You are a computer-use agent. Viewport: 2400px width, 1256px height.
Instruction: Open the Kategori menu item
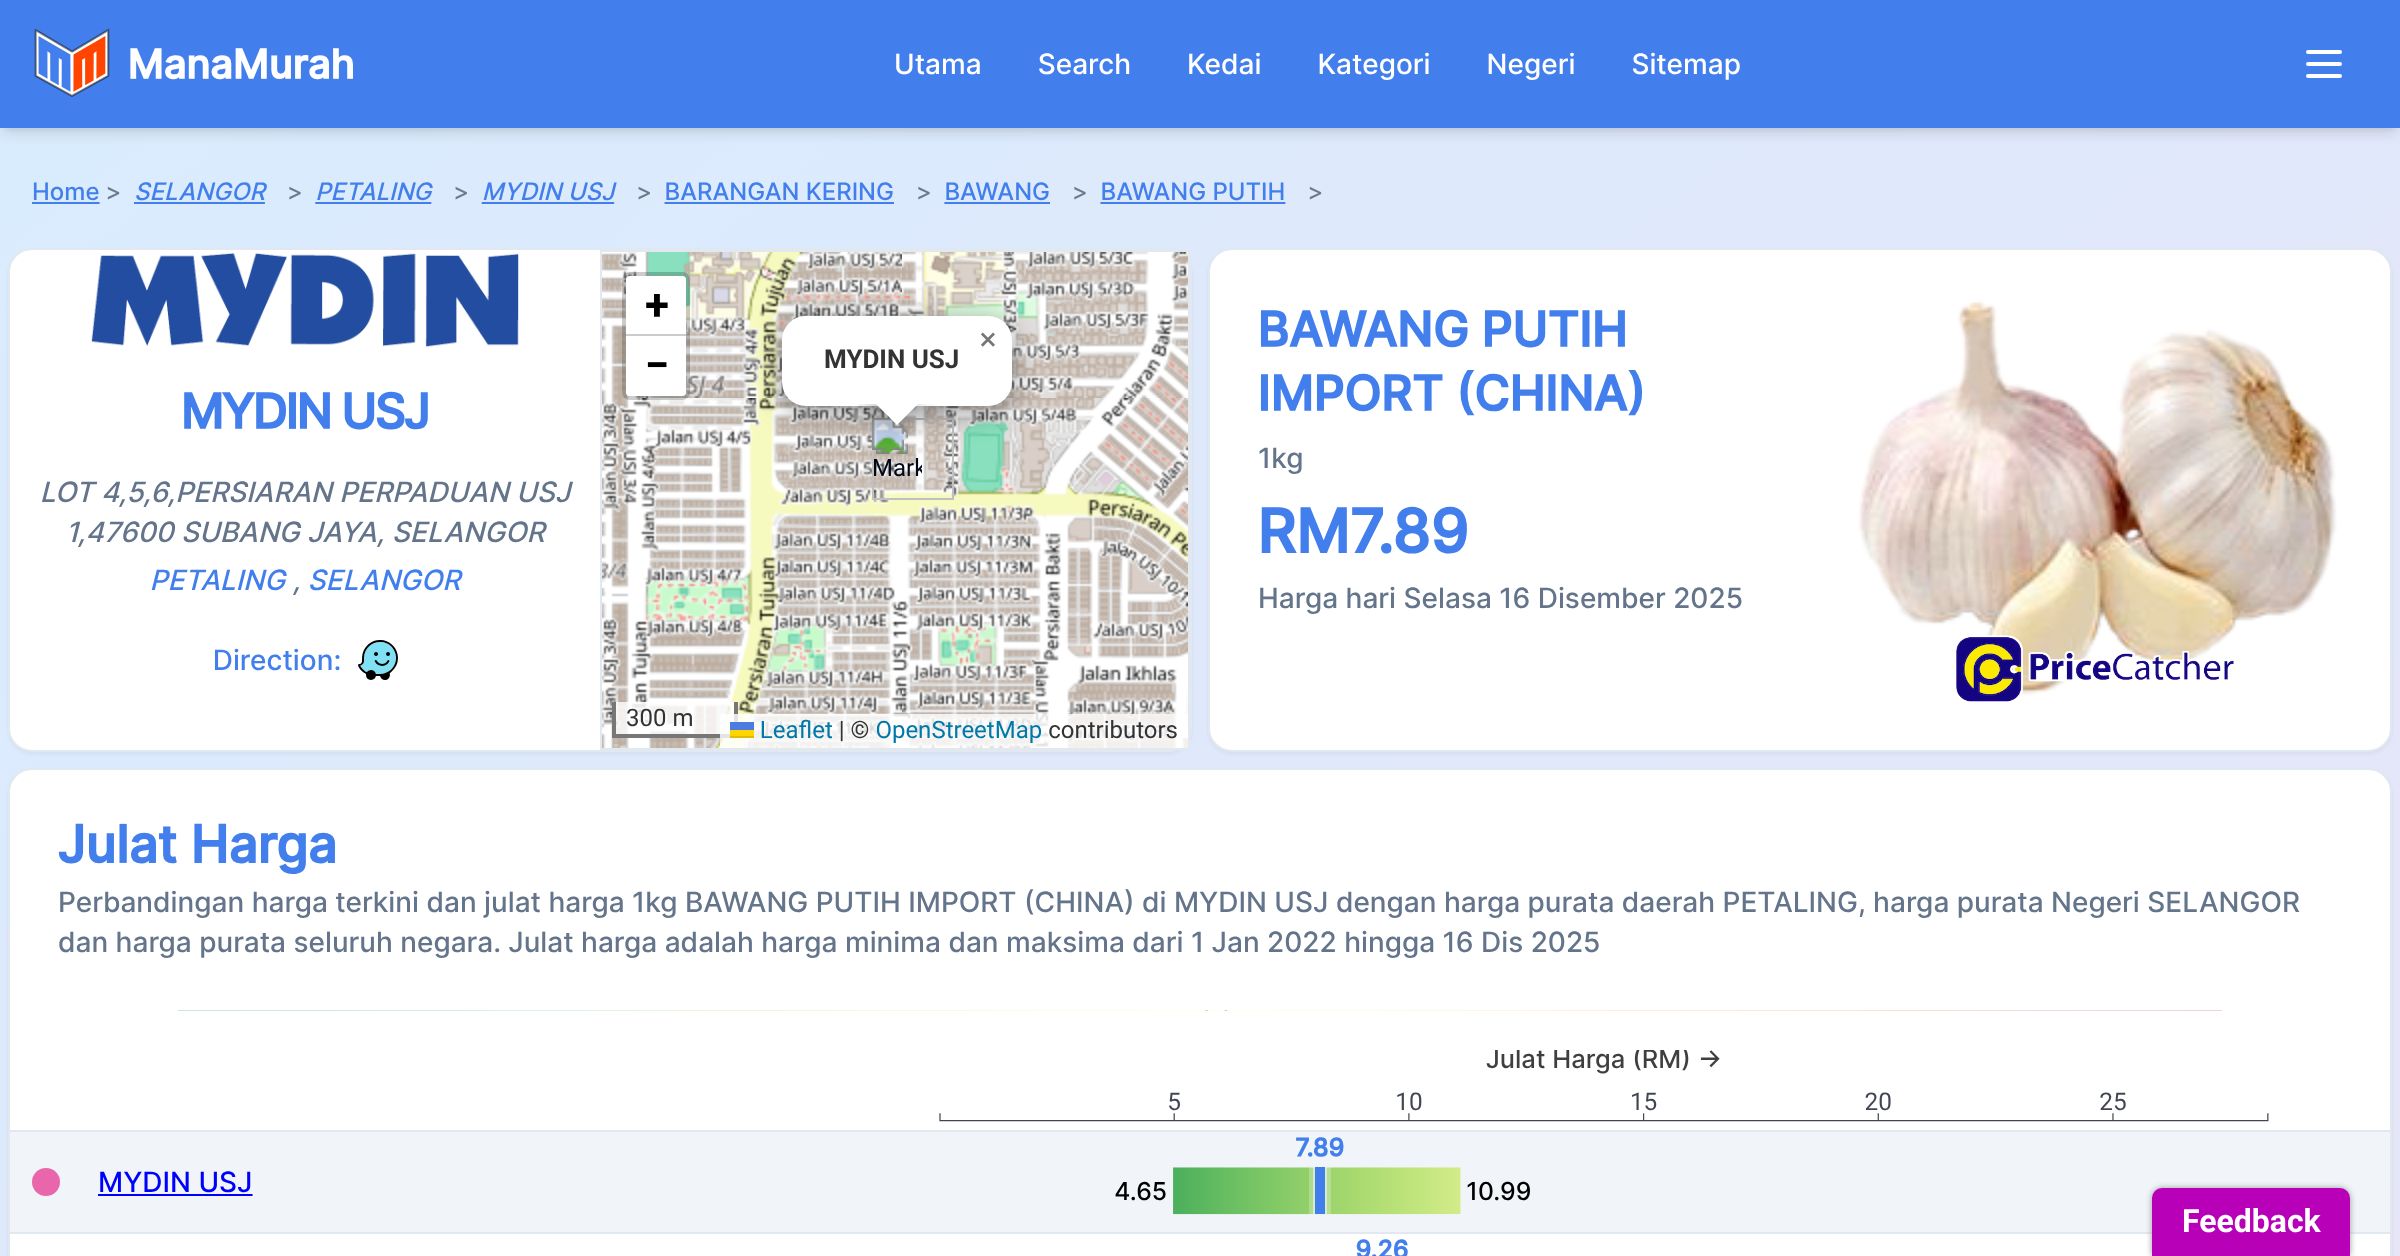(x=1373, y=64)
